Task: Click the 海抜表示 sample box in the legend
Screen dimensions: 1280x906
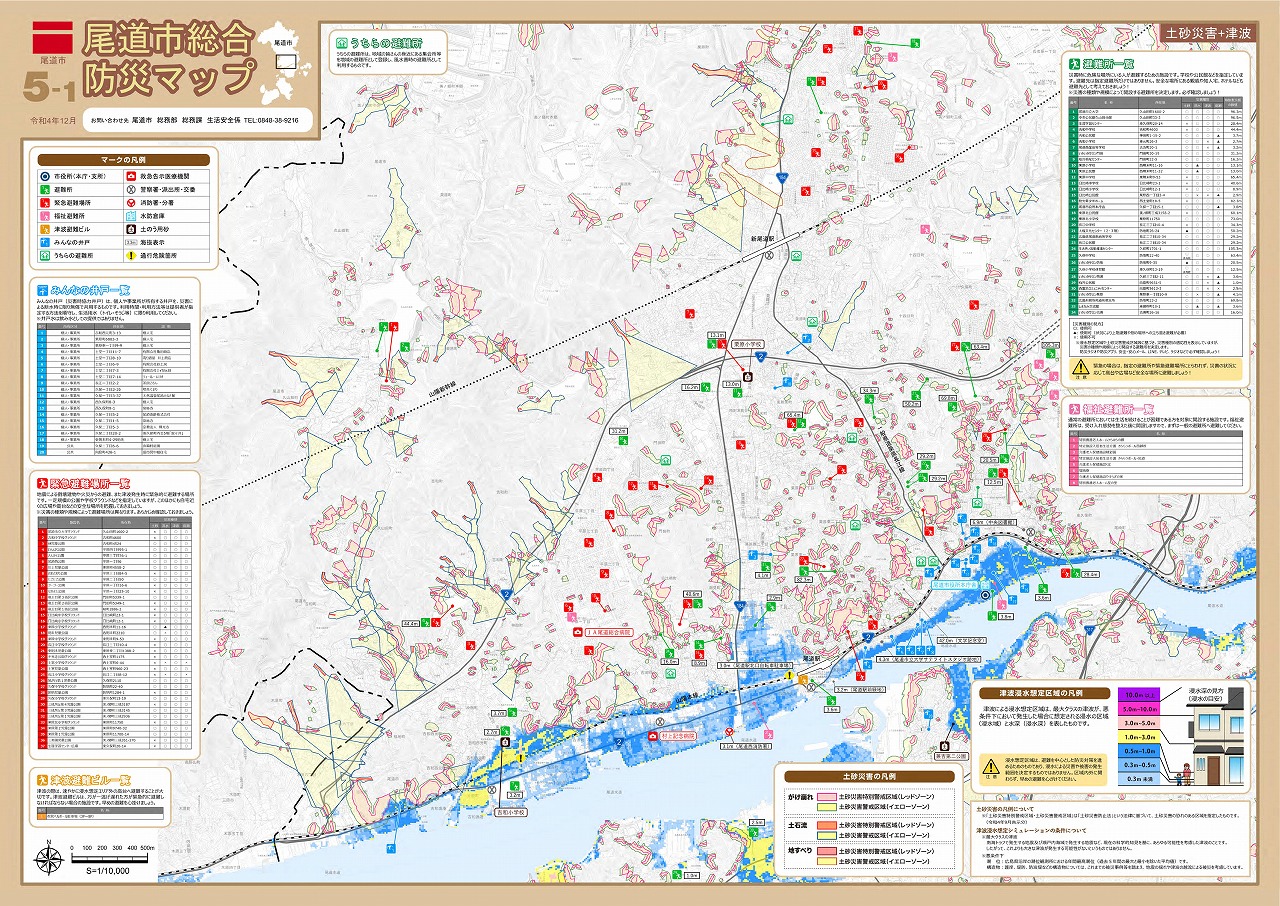Action: click(x=131, y=243)
